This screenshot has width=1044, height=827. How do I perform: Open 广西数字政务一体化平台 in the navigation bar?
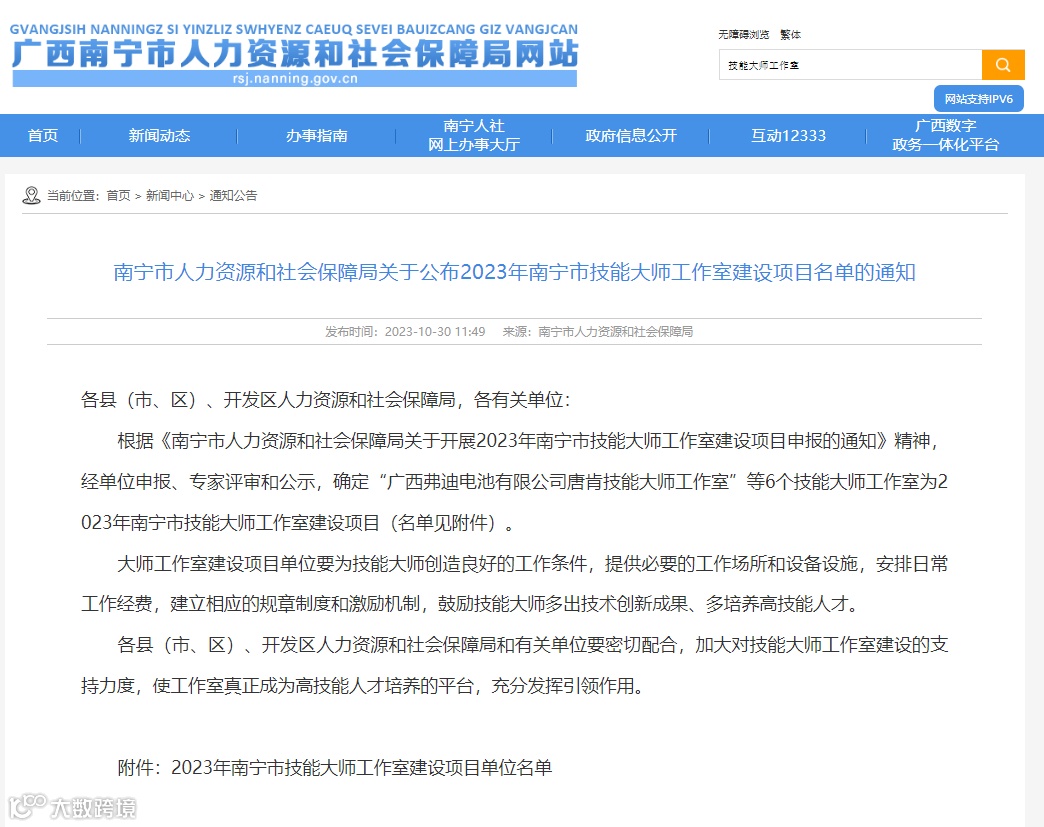tap(945, 135)
